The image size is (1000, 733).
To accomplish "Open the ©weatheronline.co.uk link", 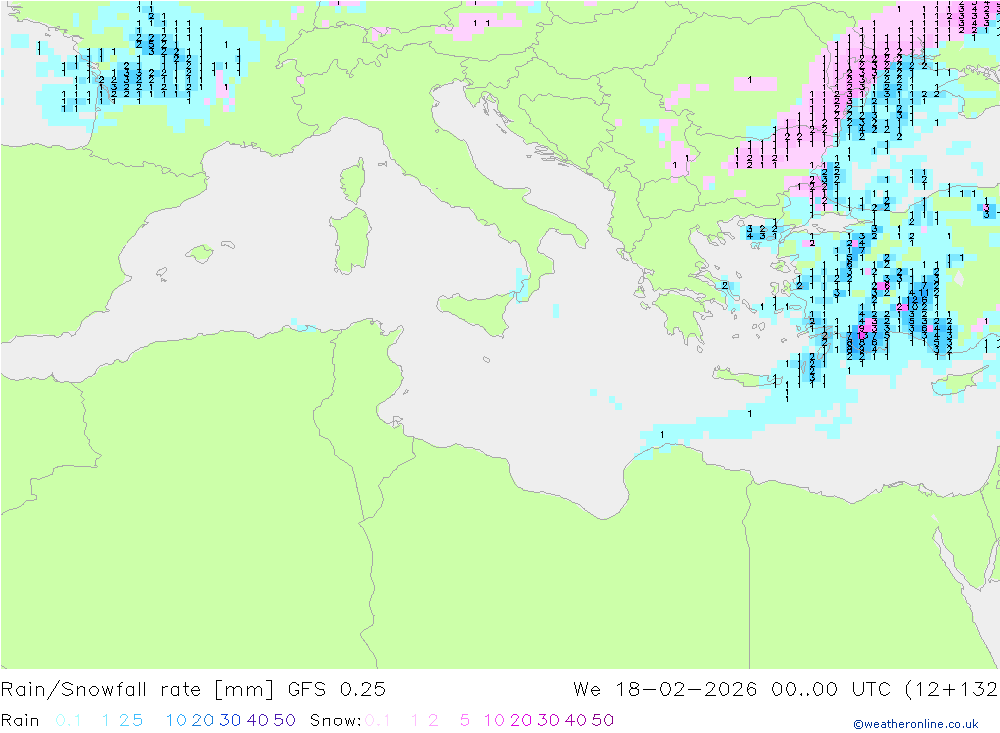I will (916, 724).
